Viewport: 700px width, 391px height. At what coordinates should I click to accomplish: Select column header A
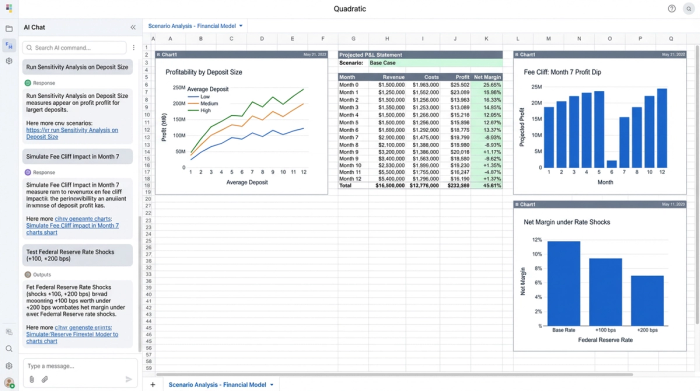tap(170, 39)
